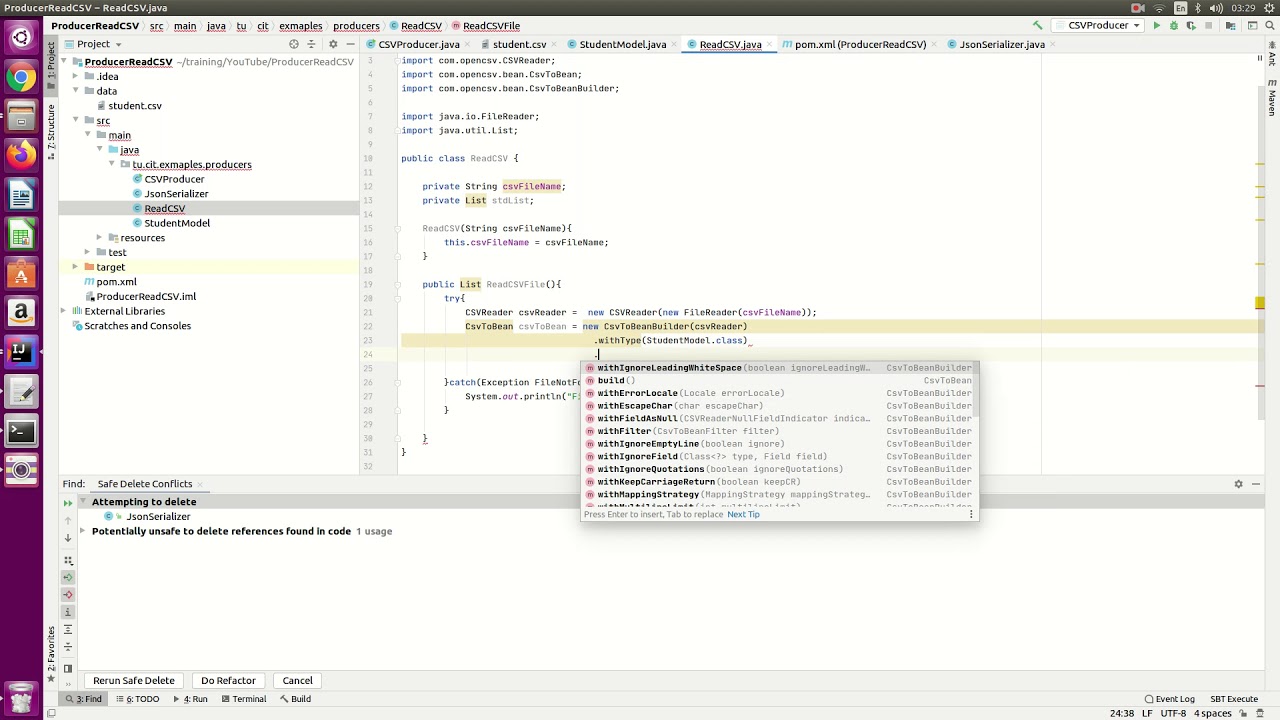Screen dimensions: 1280x720
Task: Open the Terminal tool window tab
Action: (242, 699)
